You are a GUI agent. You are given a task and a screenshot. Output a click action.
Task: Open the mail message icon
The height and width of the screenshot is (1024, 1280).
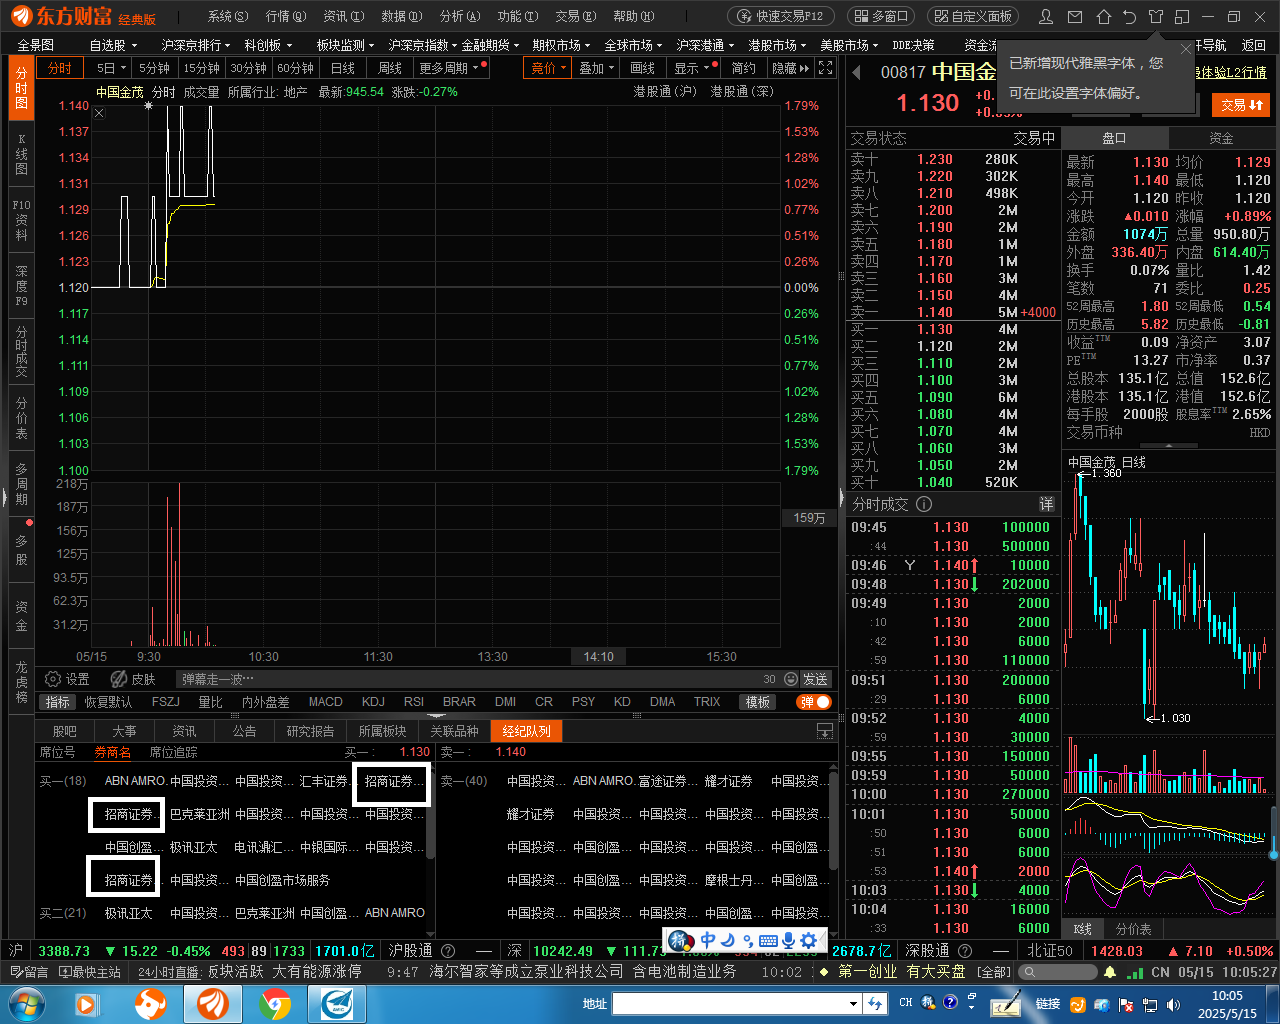1075,17
